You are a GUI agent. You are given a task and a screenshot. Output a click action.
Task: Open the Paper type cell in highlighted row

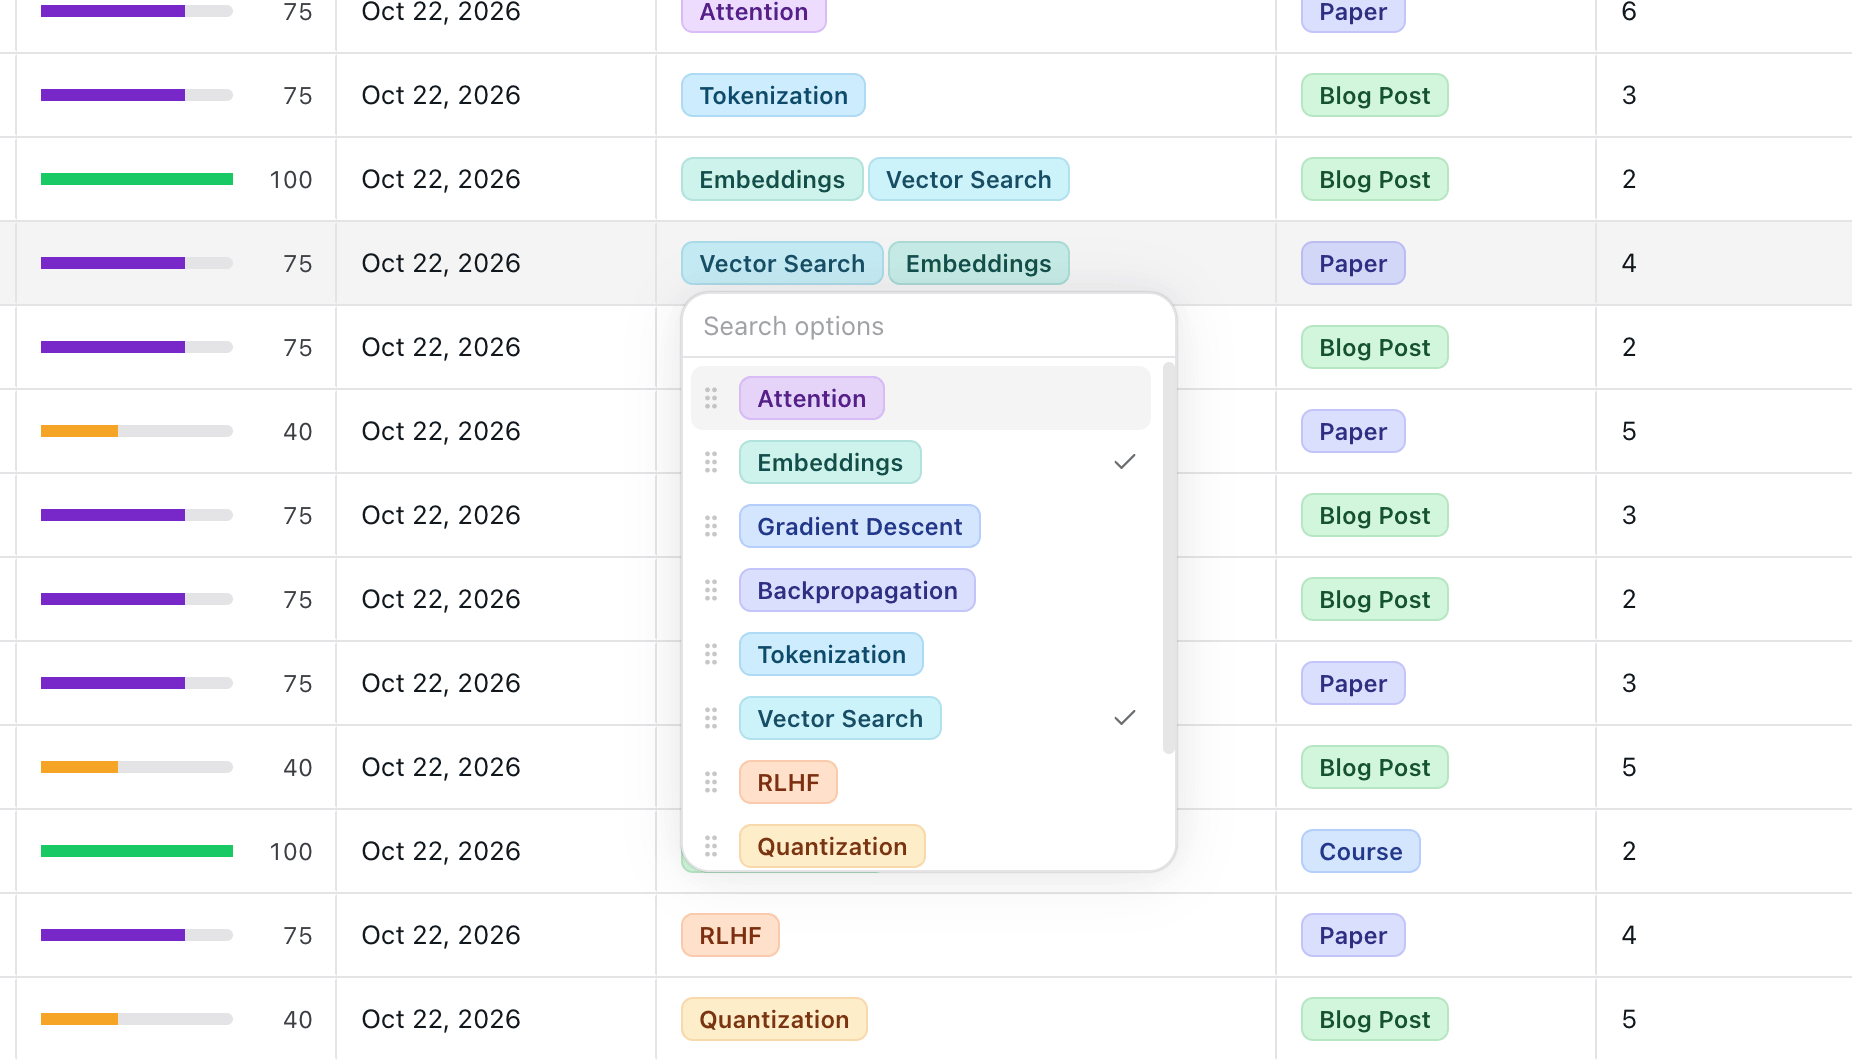1436,263
